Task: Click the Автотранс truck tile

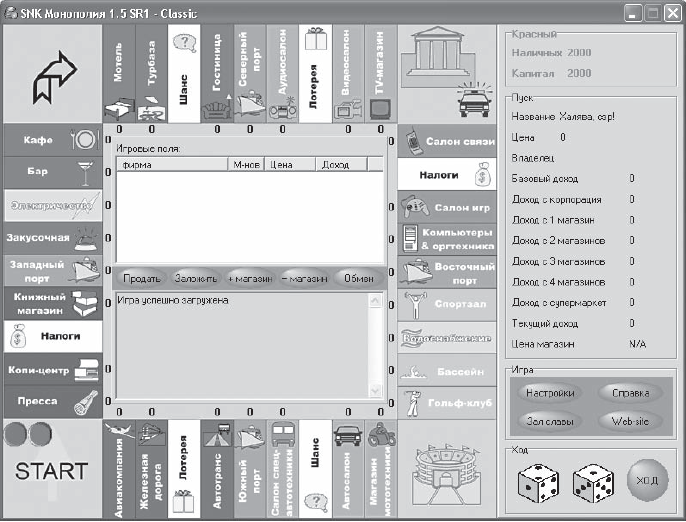Action: [217, 469]
